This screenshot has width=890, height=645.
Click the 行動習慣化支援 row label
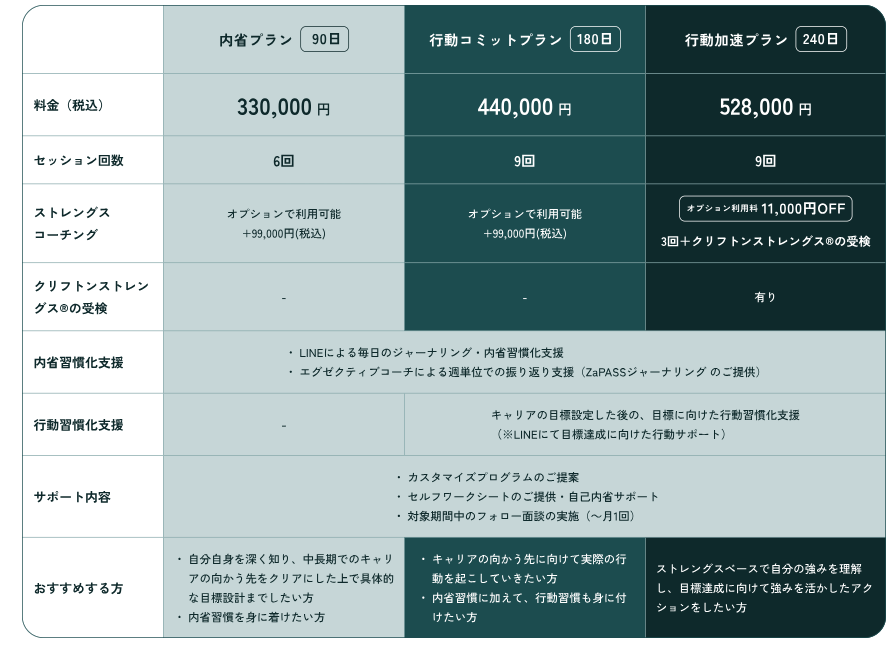[78, 424]
